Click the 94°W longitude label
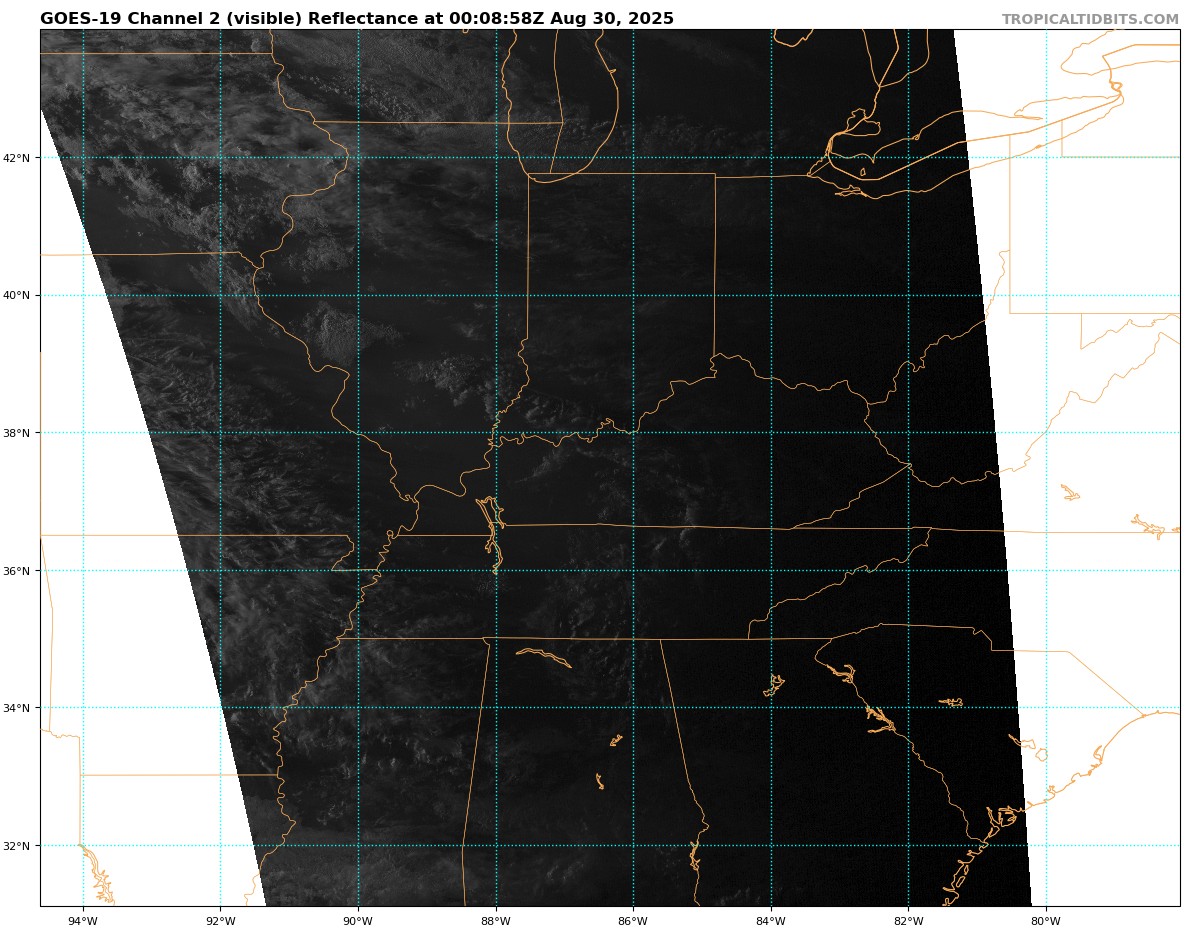1200x929 pixels. [x=83, y=921]
